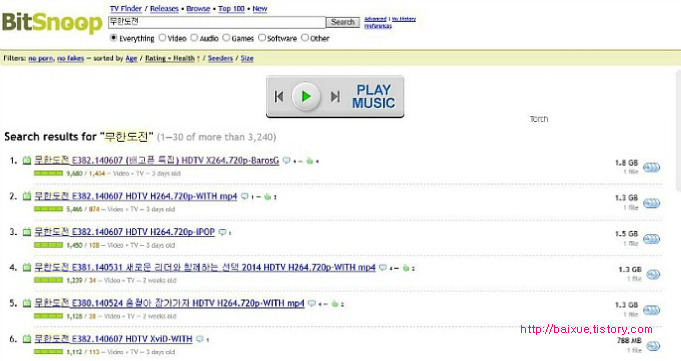Click health bar of result 1

49,173
